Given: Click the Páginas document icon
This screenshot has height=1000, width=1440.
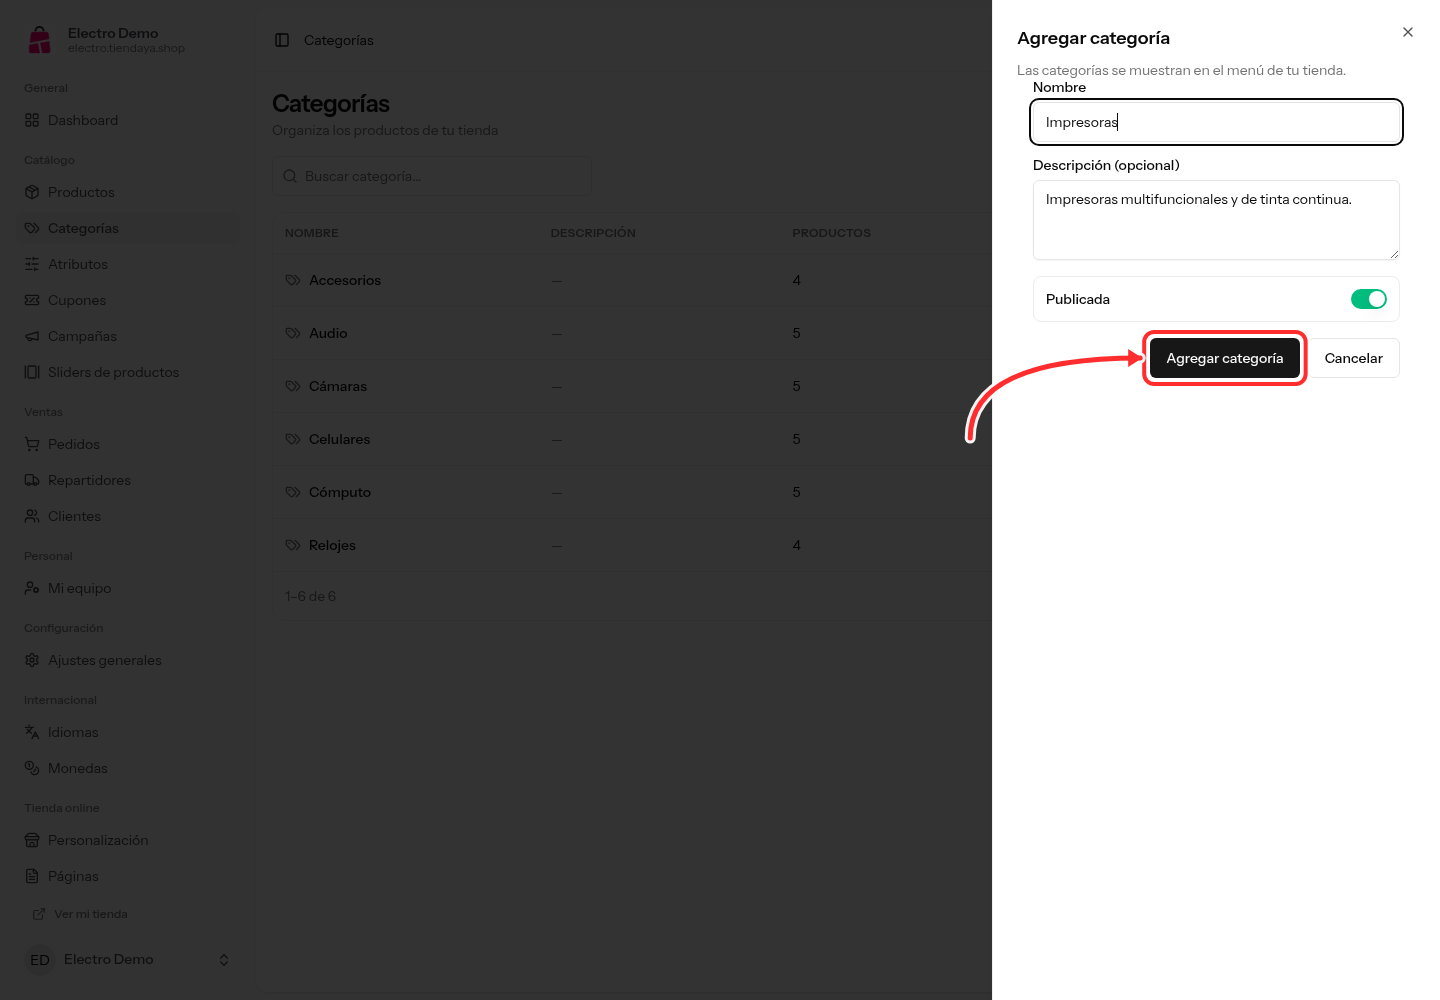Looking at the screenshot, I should (x=32, y=876).
